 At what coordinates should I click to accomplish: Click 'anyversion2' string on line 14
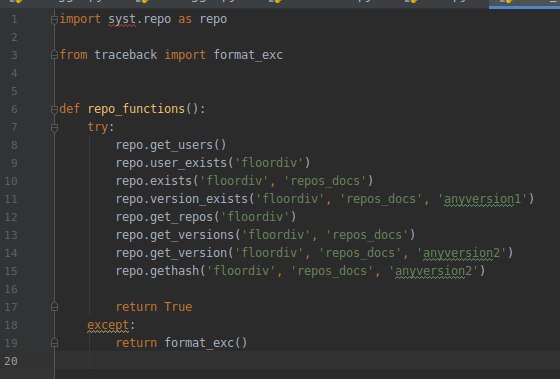(461, 253)
